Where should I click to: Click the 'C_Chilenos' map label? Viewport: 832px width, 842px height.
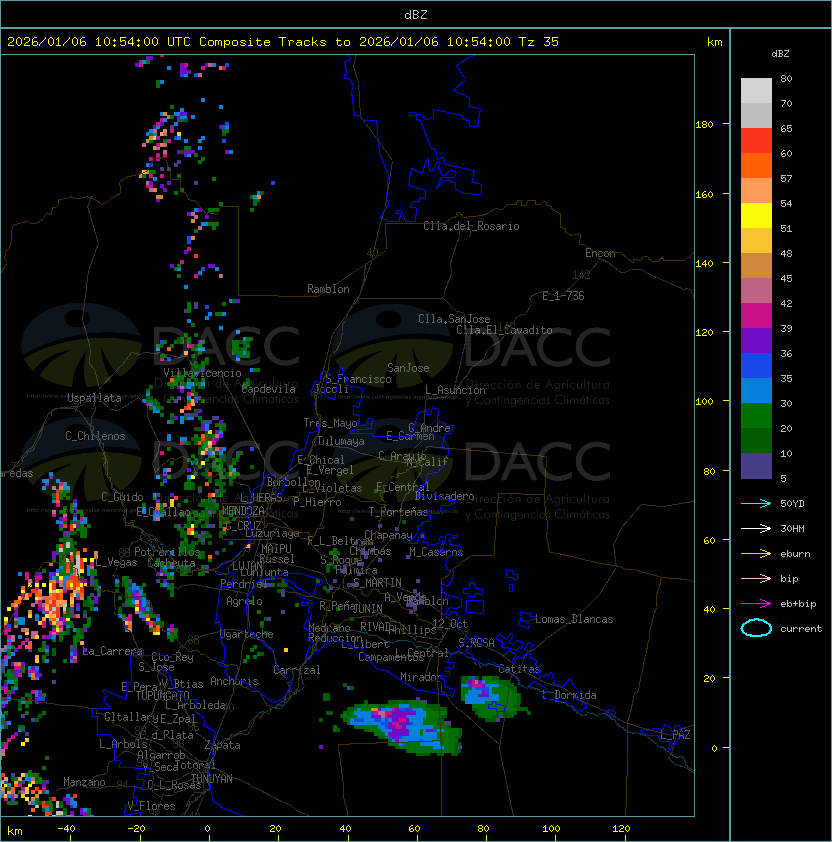click(x=95, y=436)
